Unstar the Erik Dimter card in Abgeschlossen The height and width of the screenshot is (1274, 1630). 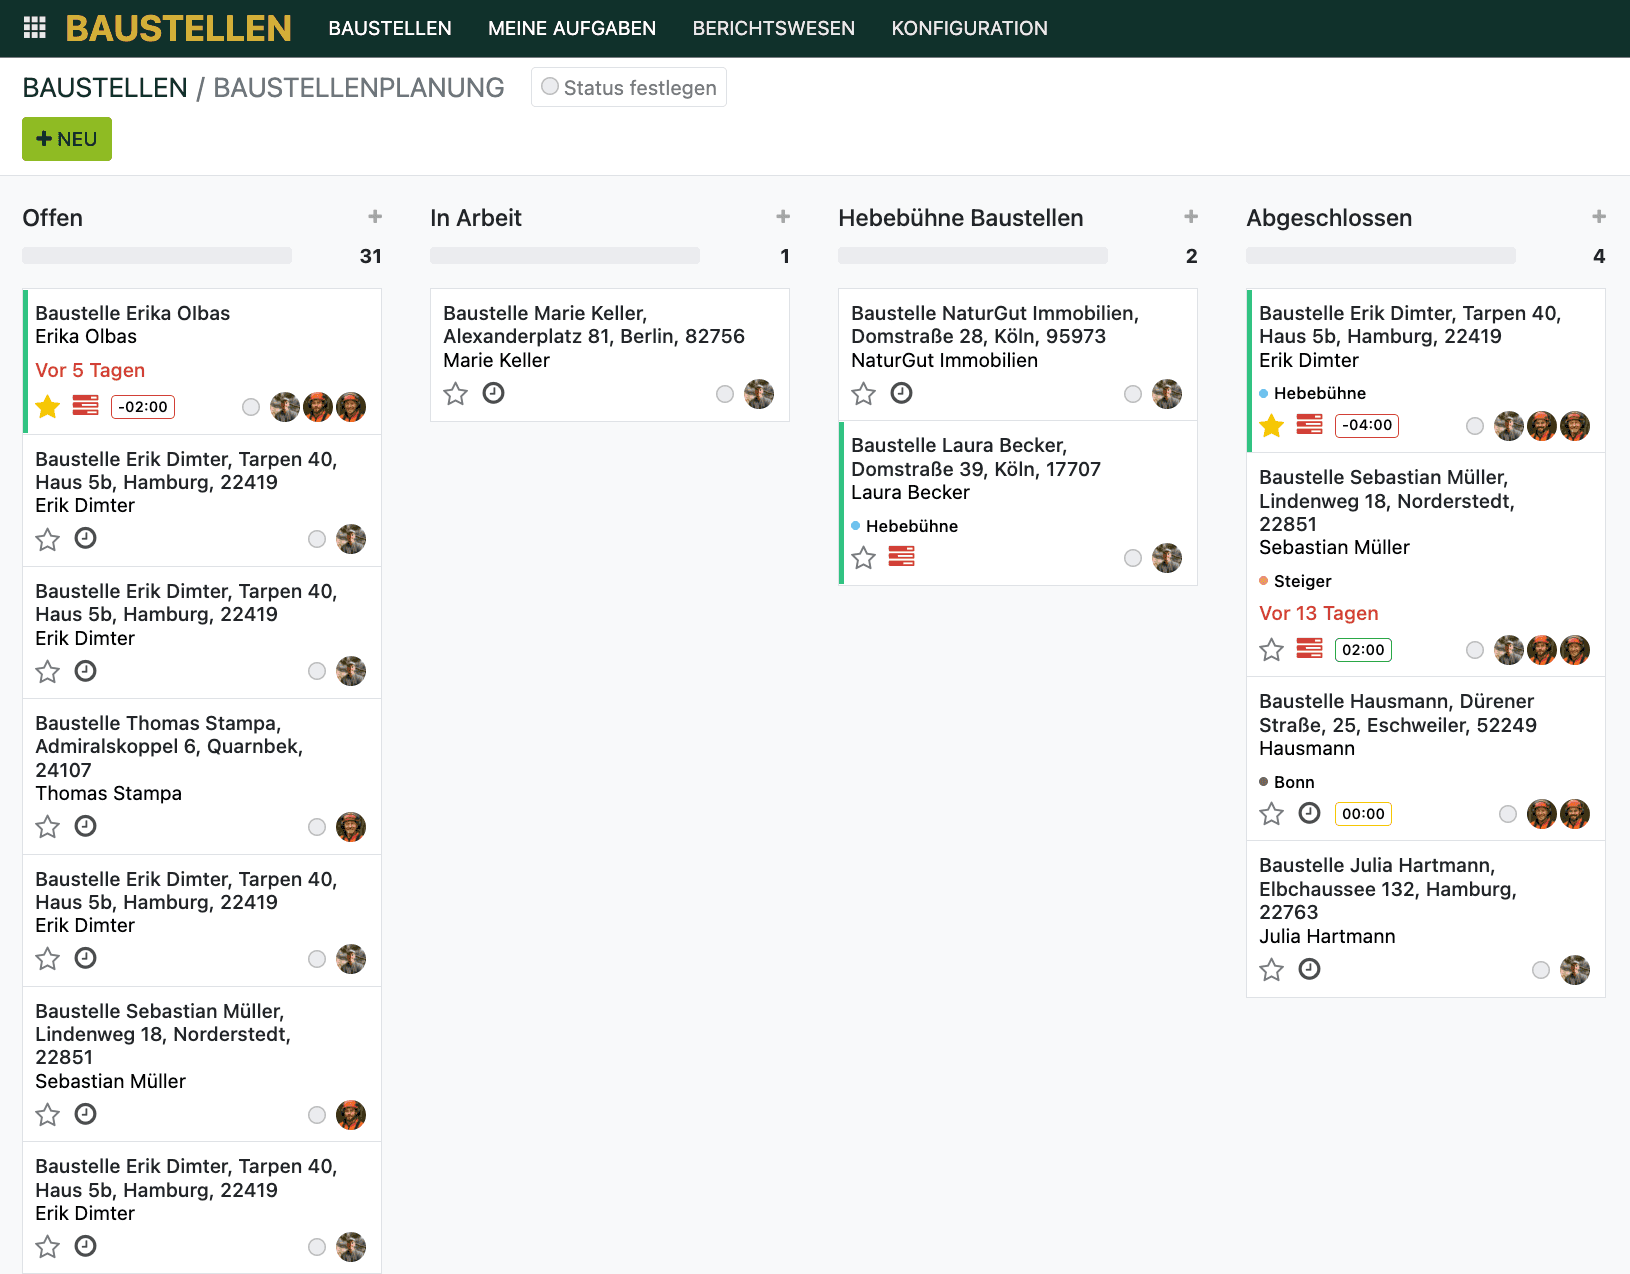tap(1272, 426)
